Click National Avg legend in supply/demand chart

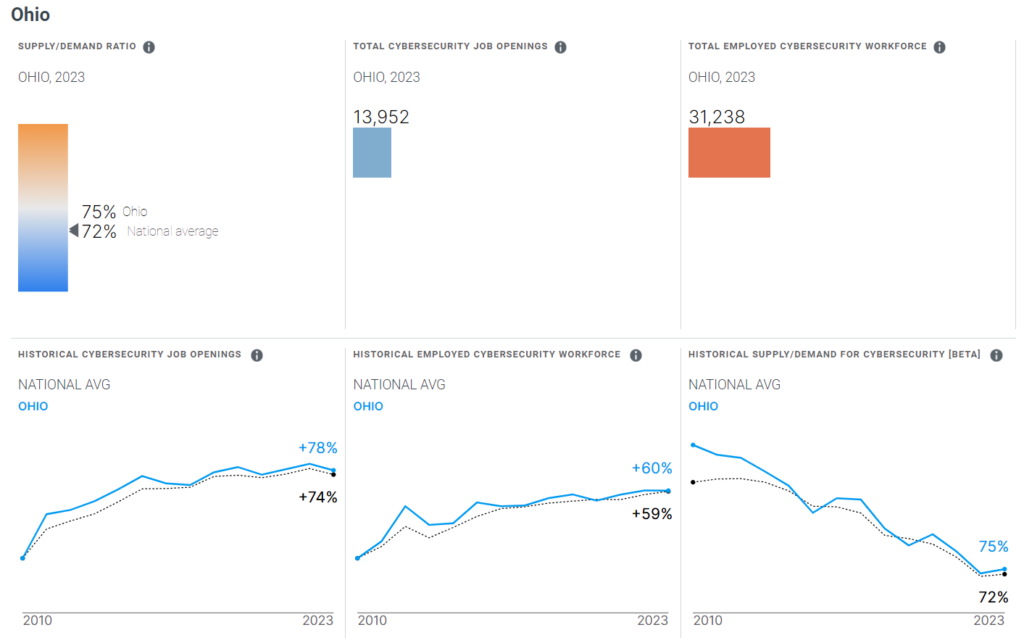tap(735, 385)
